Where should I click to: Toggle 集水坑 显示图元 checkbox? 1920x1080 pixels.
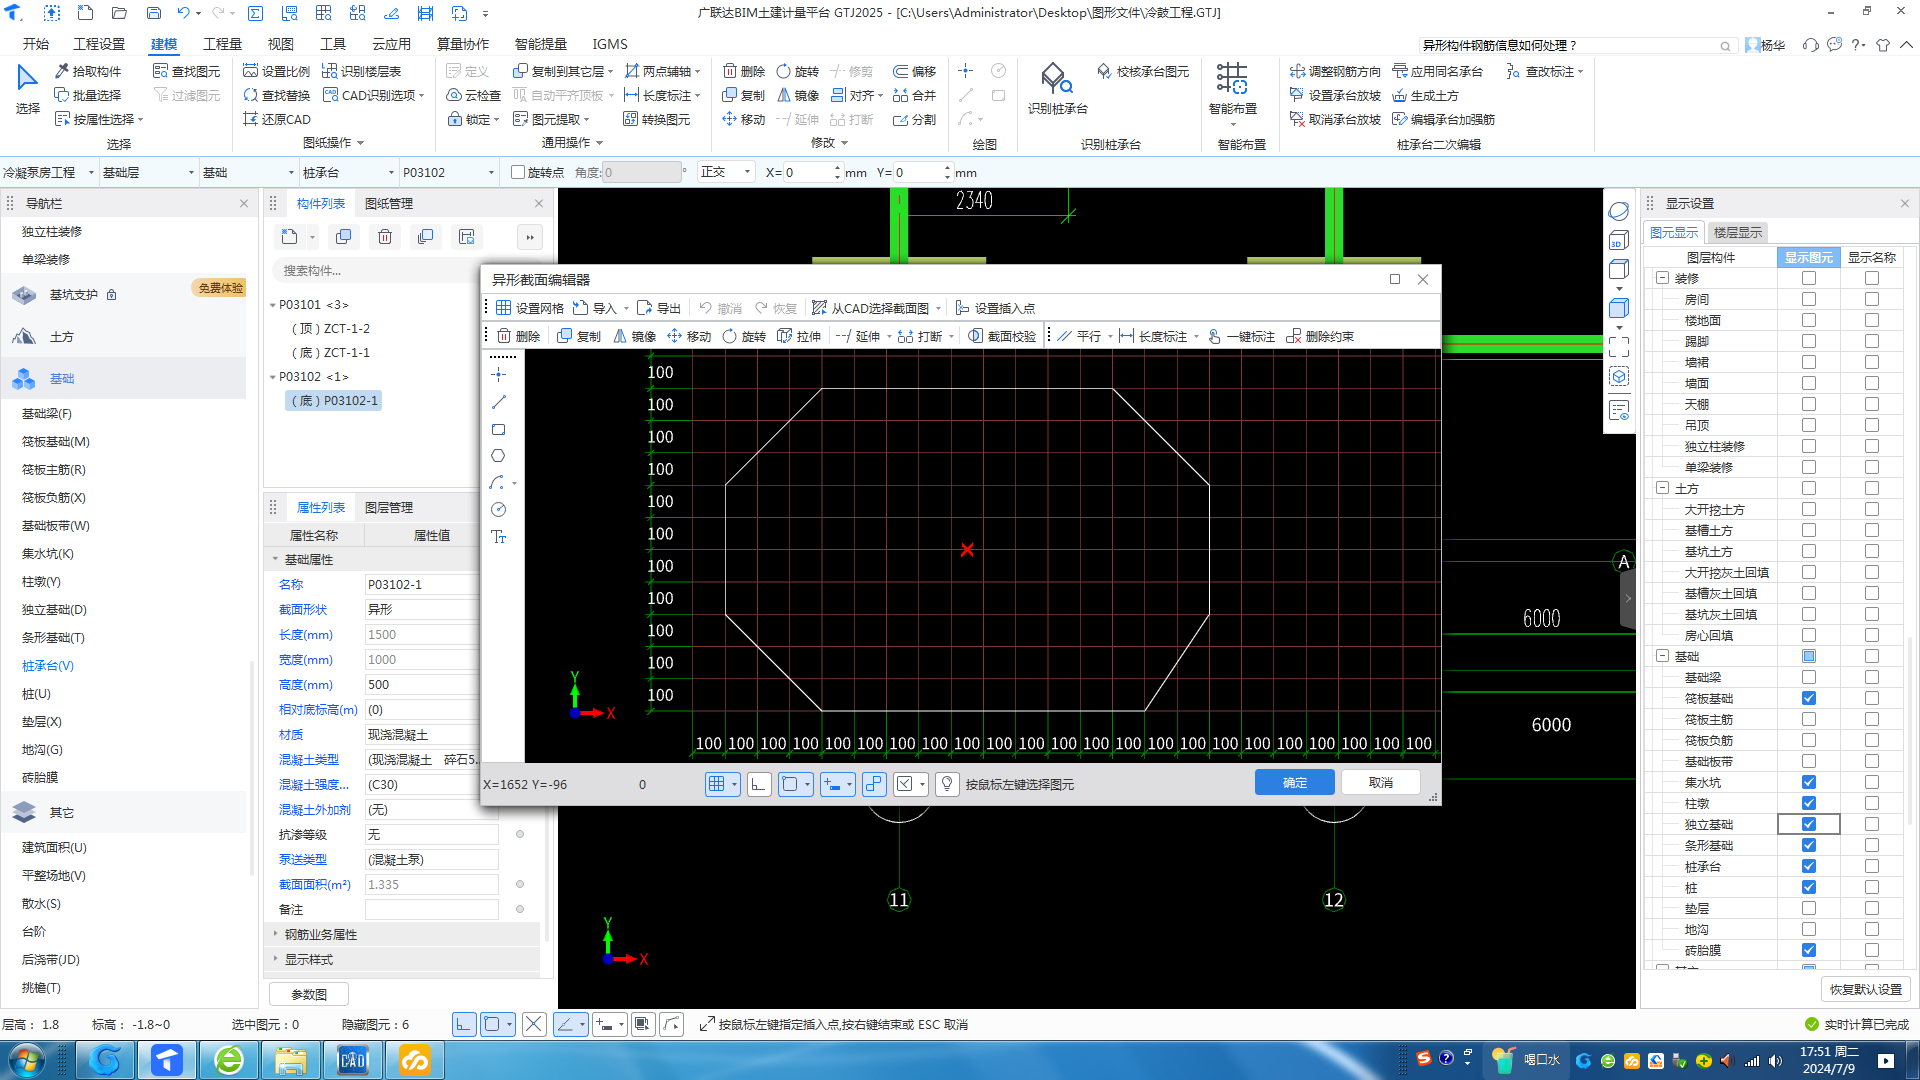coord(1809,782)
